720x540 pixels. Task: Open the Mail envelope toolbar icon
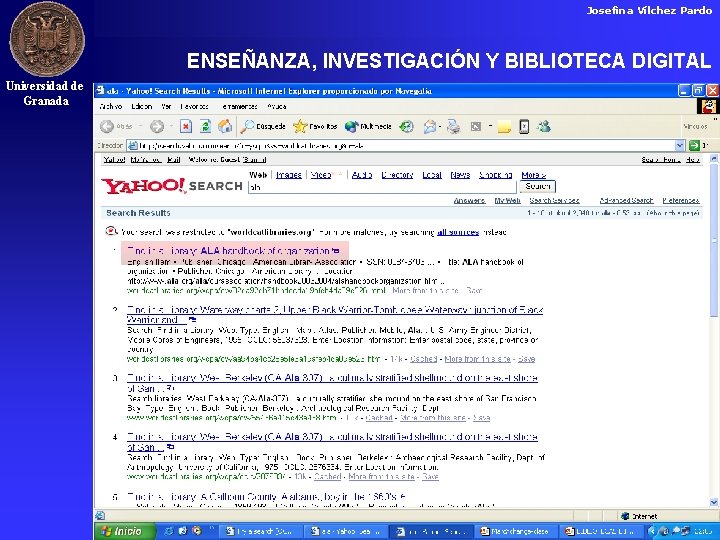coord(430,126)
